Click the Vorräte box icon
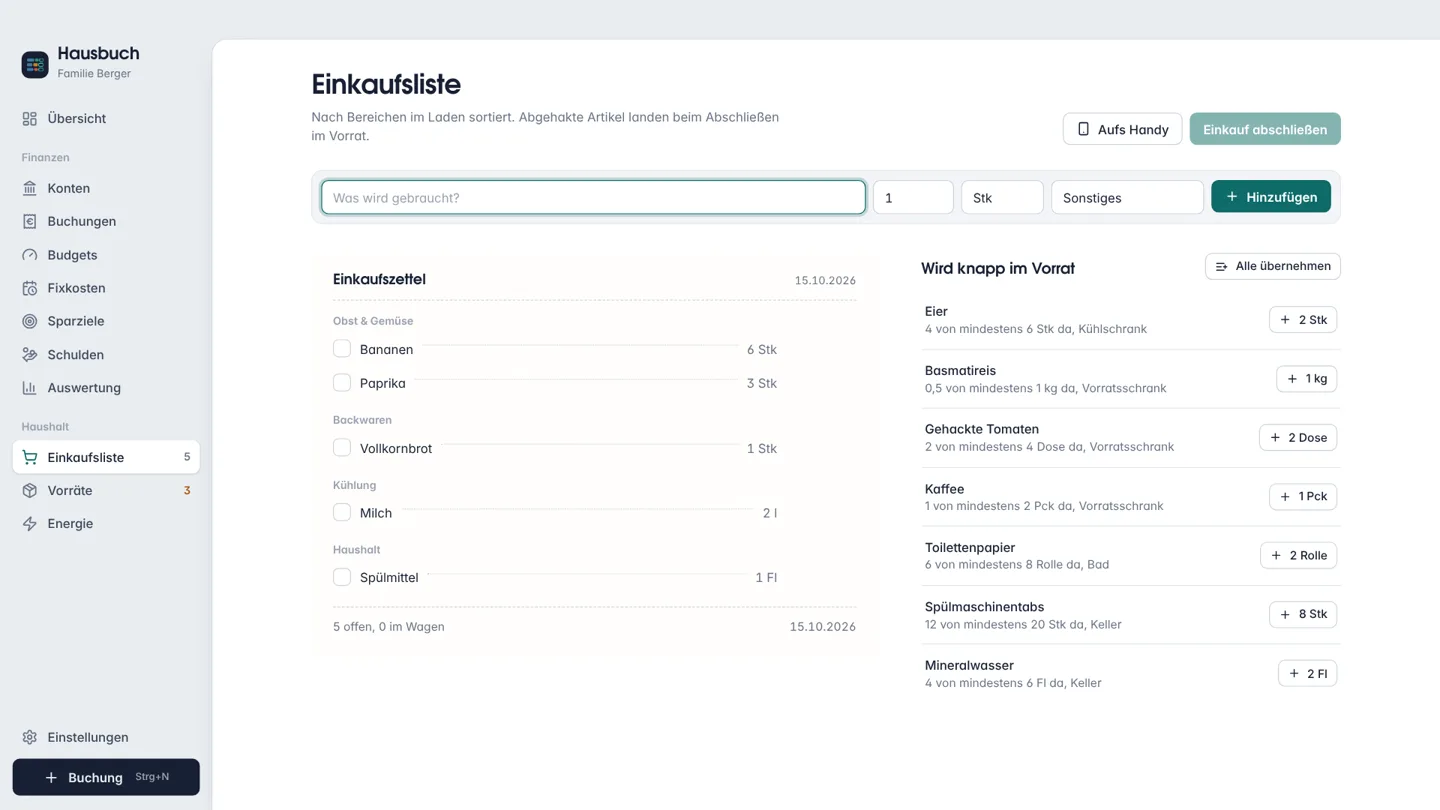The height and width of the screenshot is (810, 1440). click(30, 491)
